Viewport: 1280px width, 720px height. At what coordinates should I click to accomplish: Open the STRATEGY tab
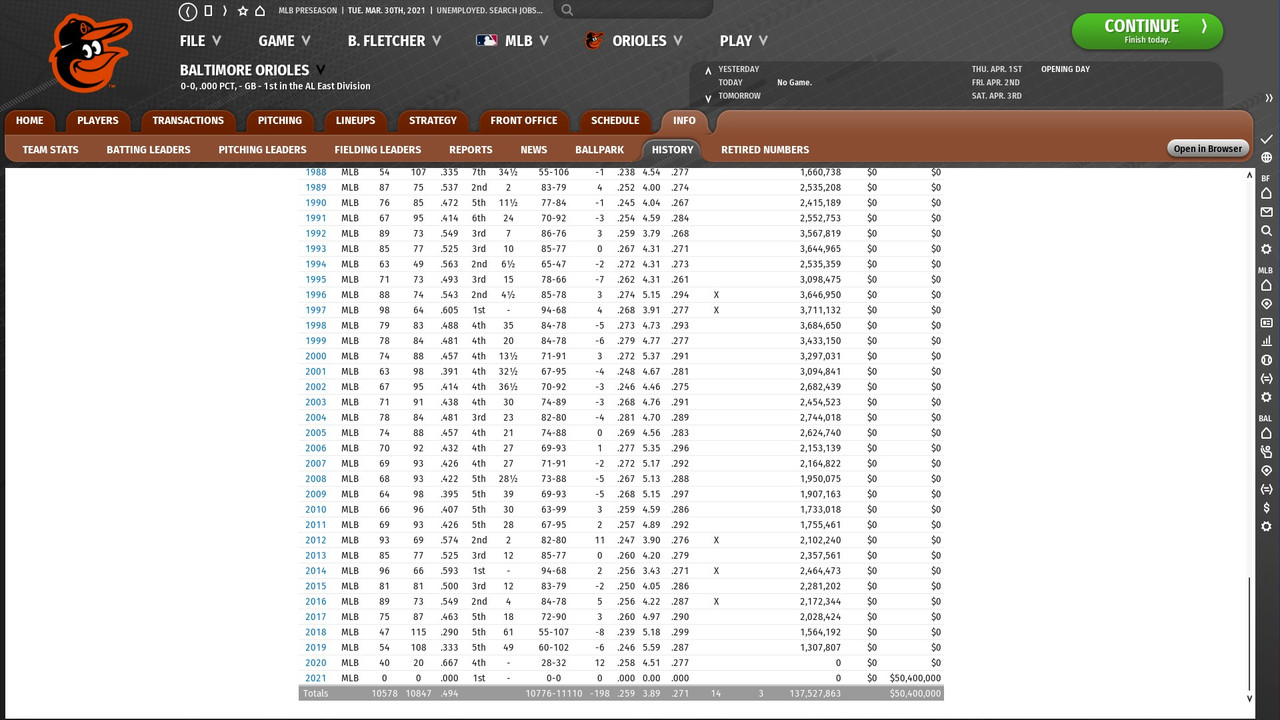433,121
